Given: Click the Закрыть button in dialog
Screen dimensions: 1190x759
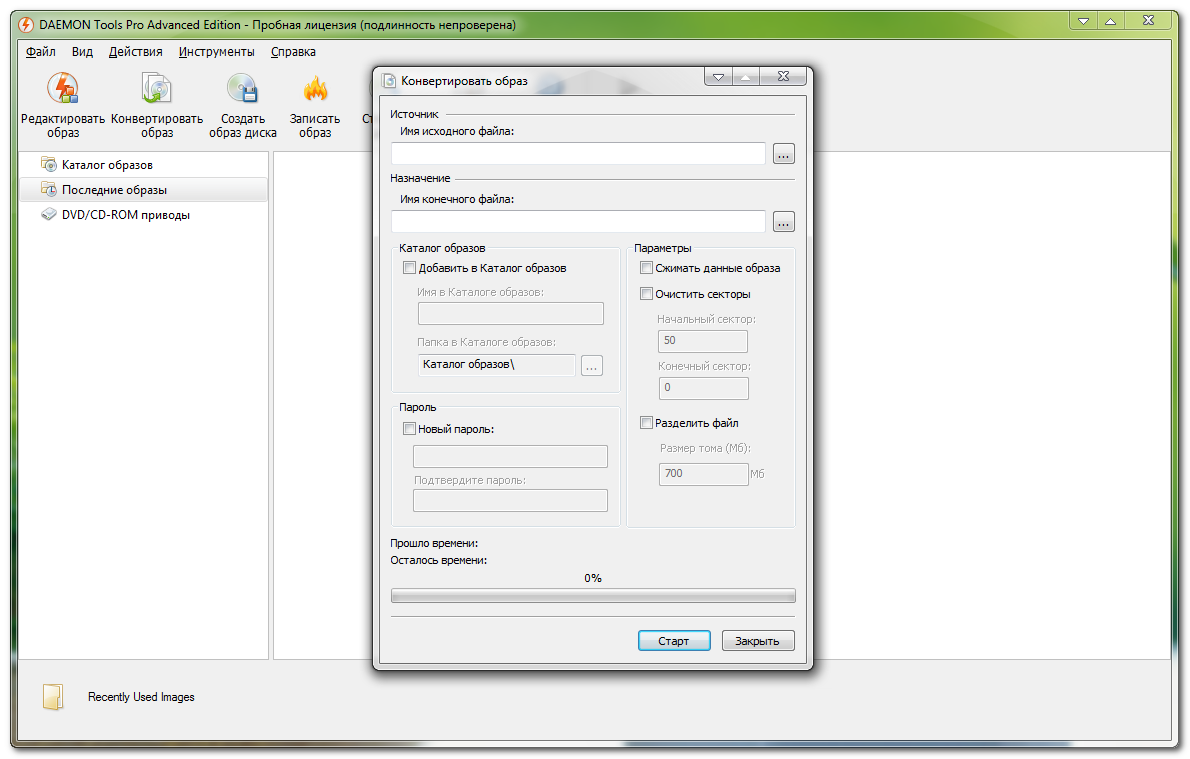Looking at the screenshot, I should 758,641.
